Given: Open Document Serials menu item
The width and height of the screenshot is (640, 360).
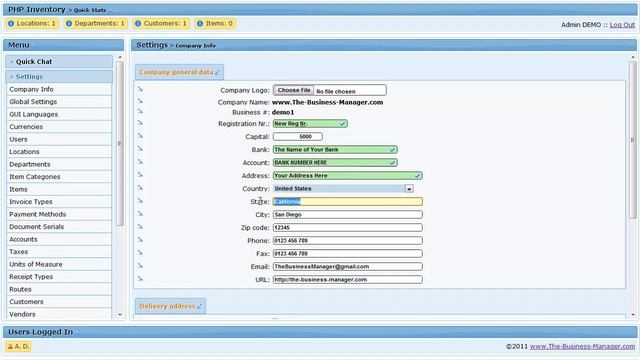Looking at the screenshot, I should 59,227.
